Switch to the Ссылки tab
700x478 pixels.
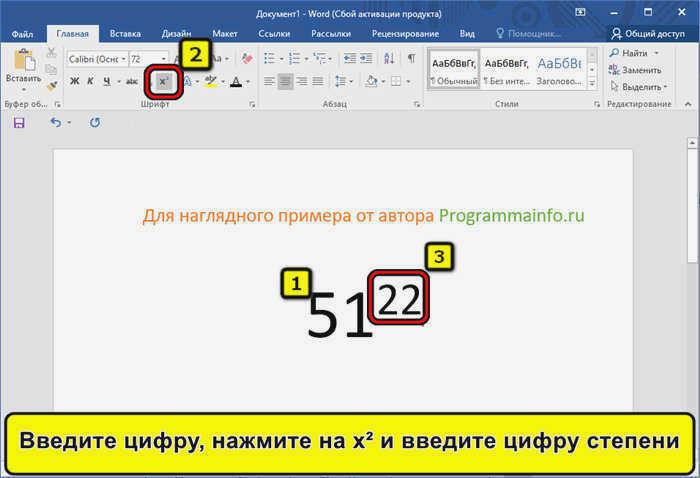tap(274, 33)
